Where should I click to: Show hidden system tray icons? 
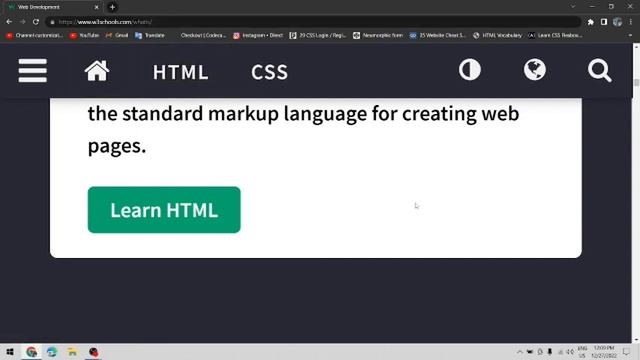[x=520, y=352]
